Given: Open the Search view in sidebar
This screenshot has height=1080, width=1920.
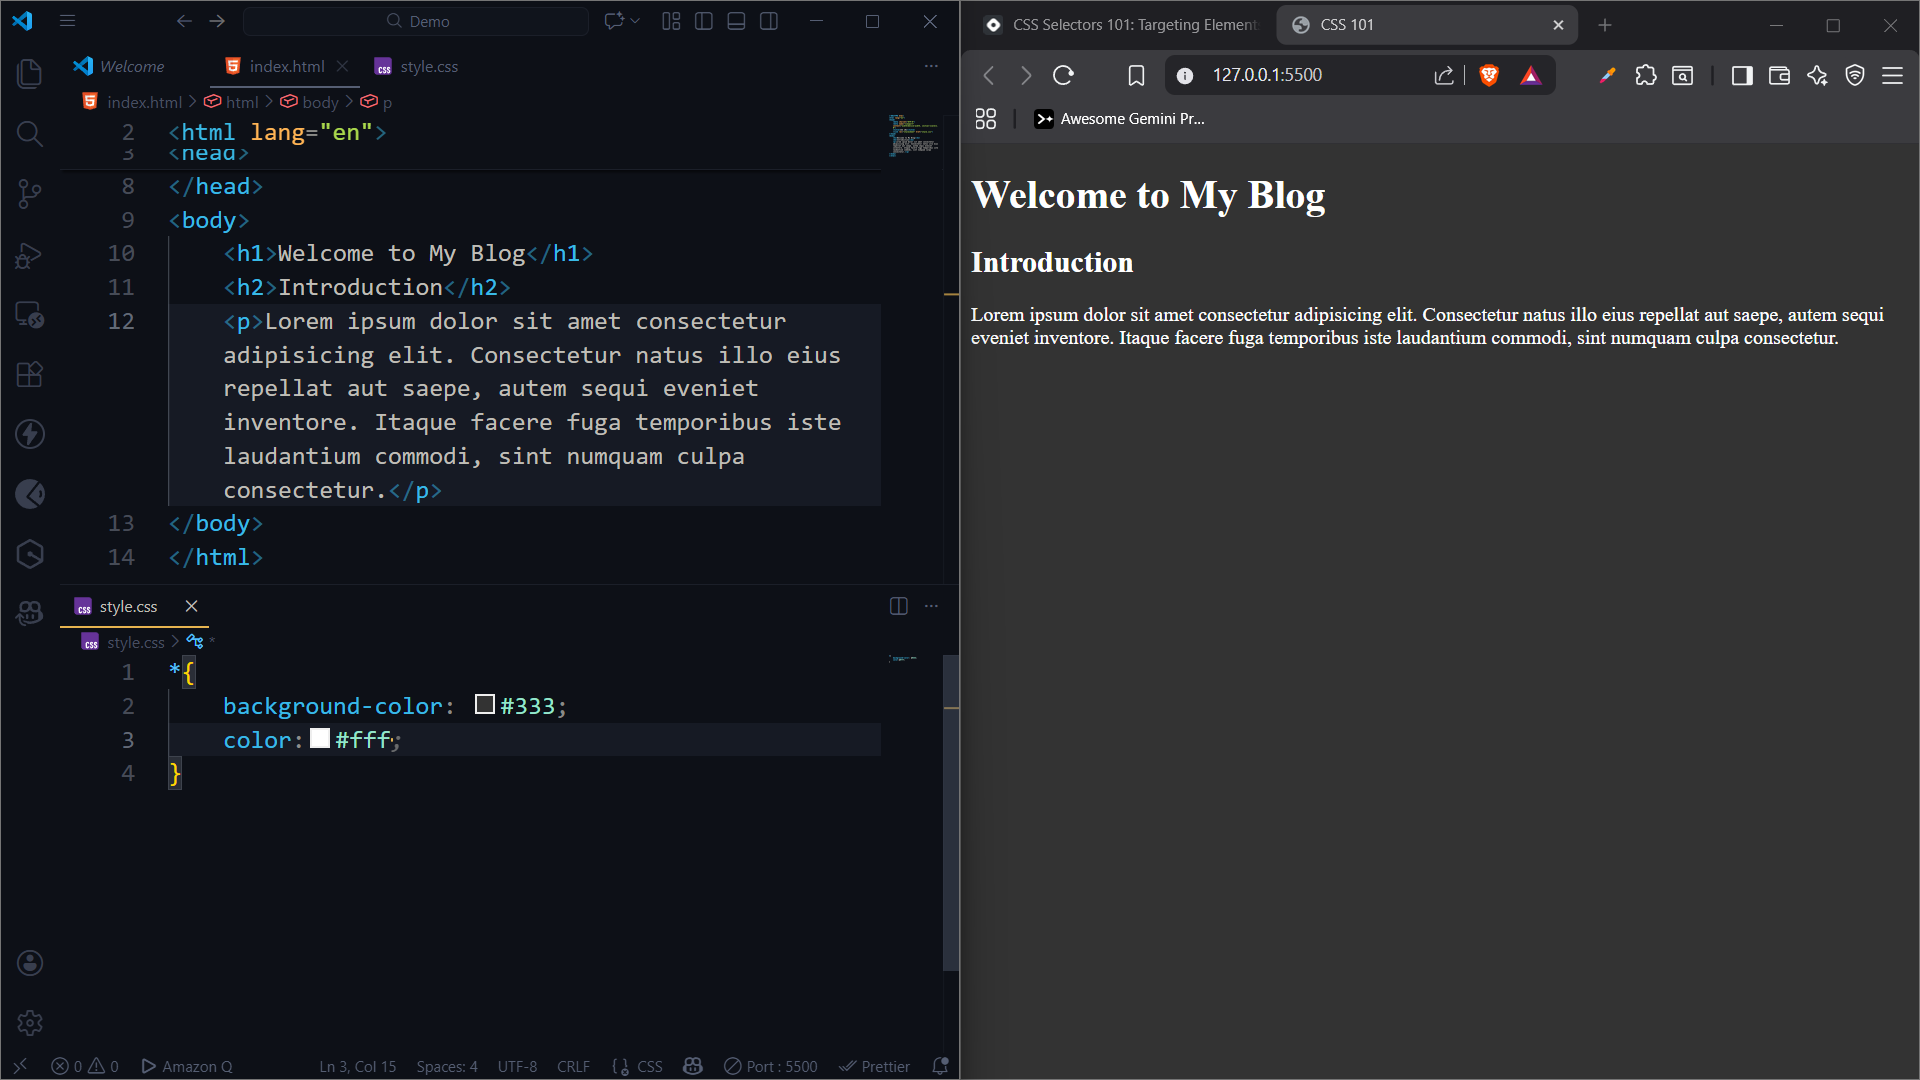Looking at the screenshot, I should tap(30, 133).
